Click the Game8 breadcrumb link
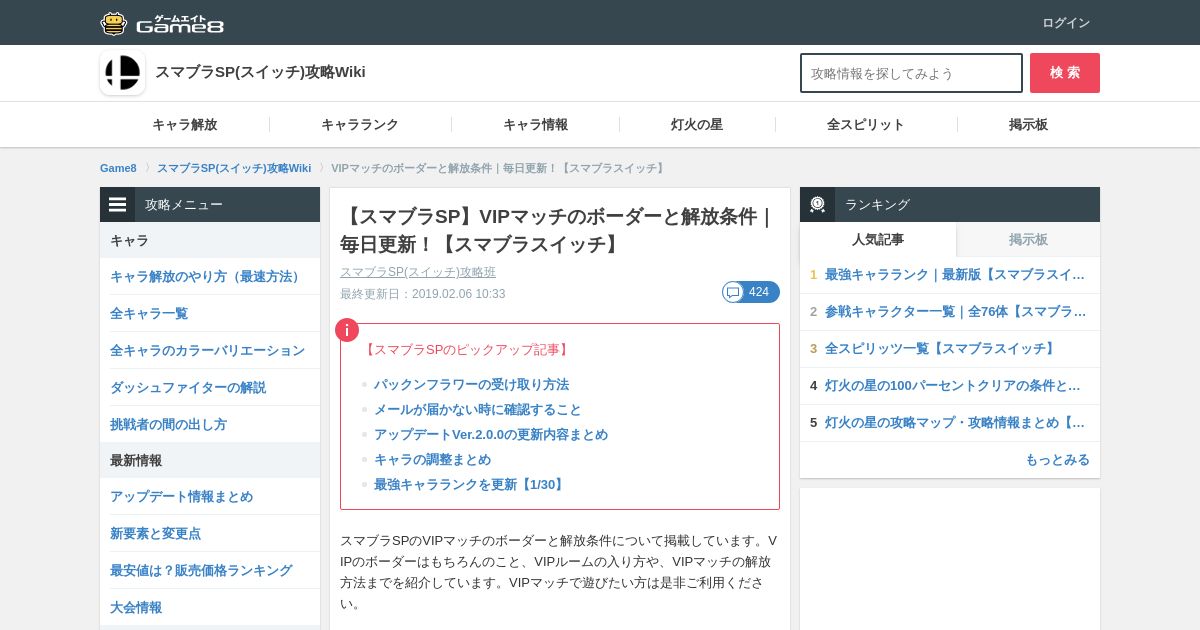 [x=118, y=168]
